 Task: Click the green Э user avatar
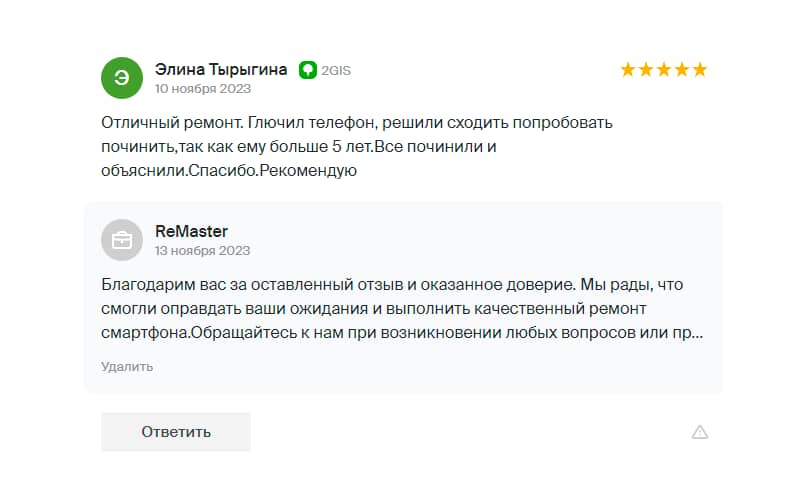[122, 78]
